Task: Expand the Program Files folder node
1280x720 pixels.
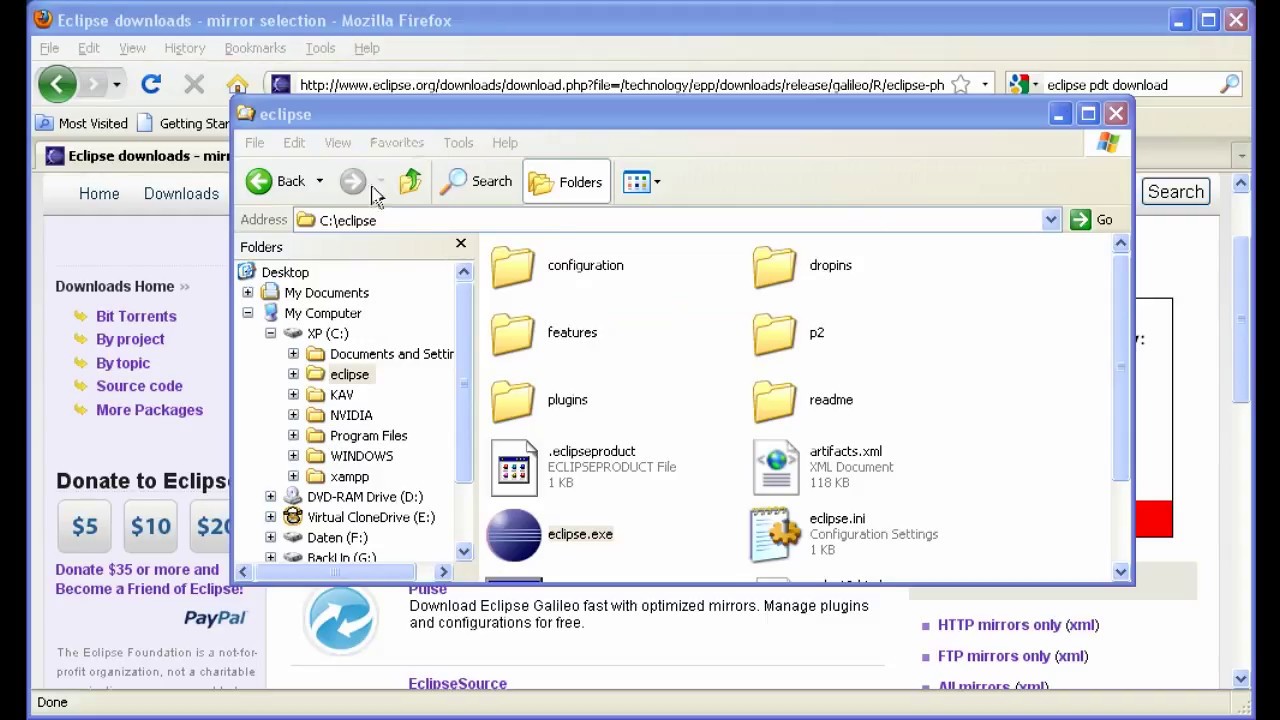Action: click(293, 436)
